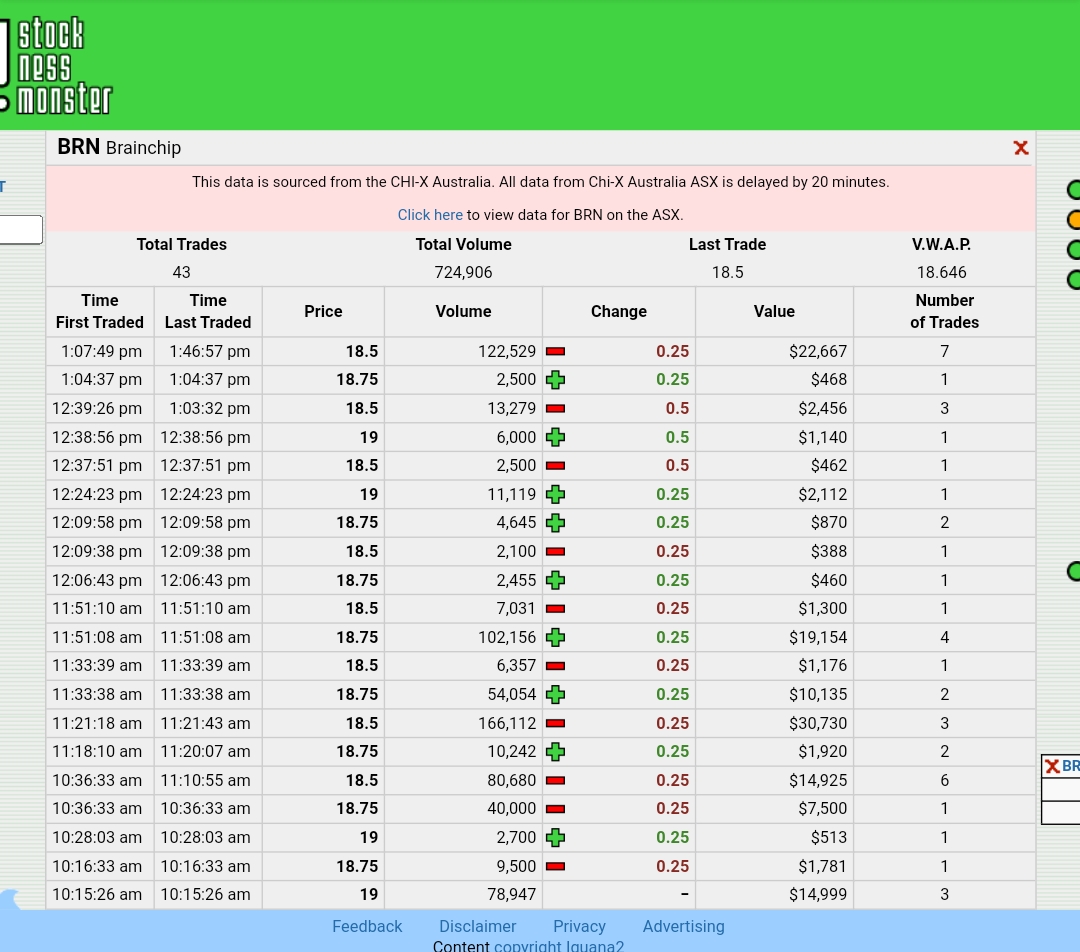Image resolution: width=1080 pixels, height=952 pixels.
Task: Click the red minus icon in the 11:51:10 am row
Action: tap(555, 609)
